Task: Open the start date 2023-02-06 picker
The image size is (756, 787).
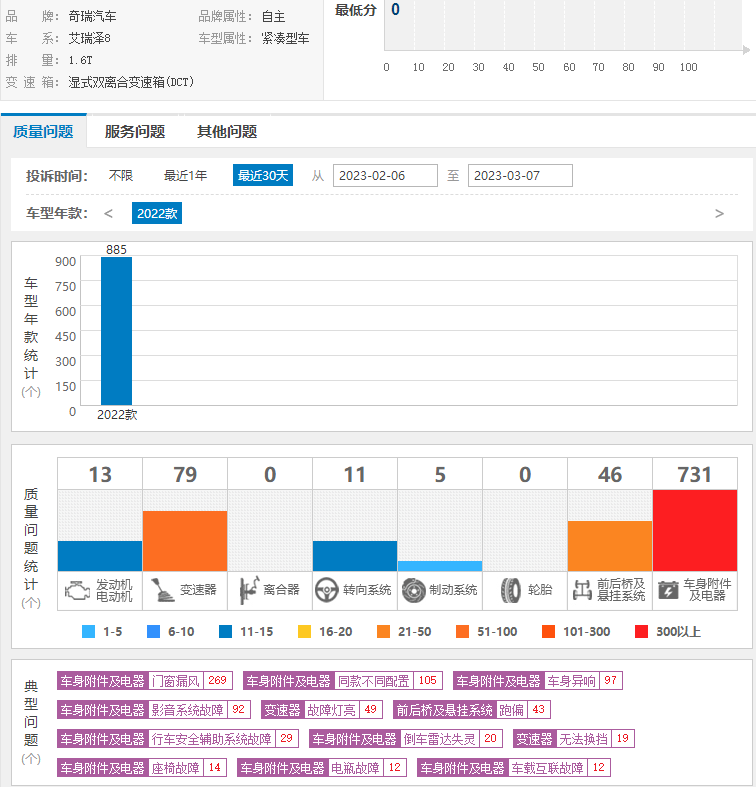Action: 385,176
